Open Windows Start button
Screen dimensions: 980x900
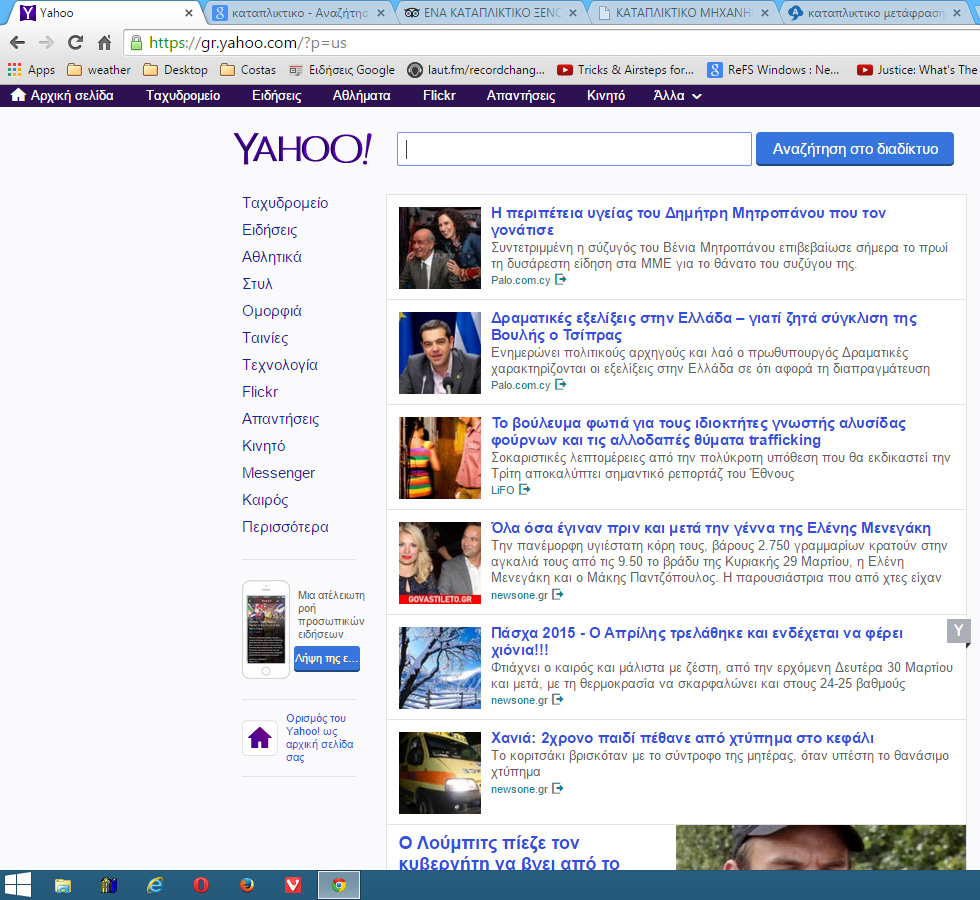pyautogui.click(x=18, y=885)
